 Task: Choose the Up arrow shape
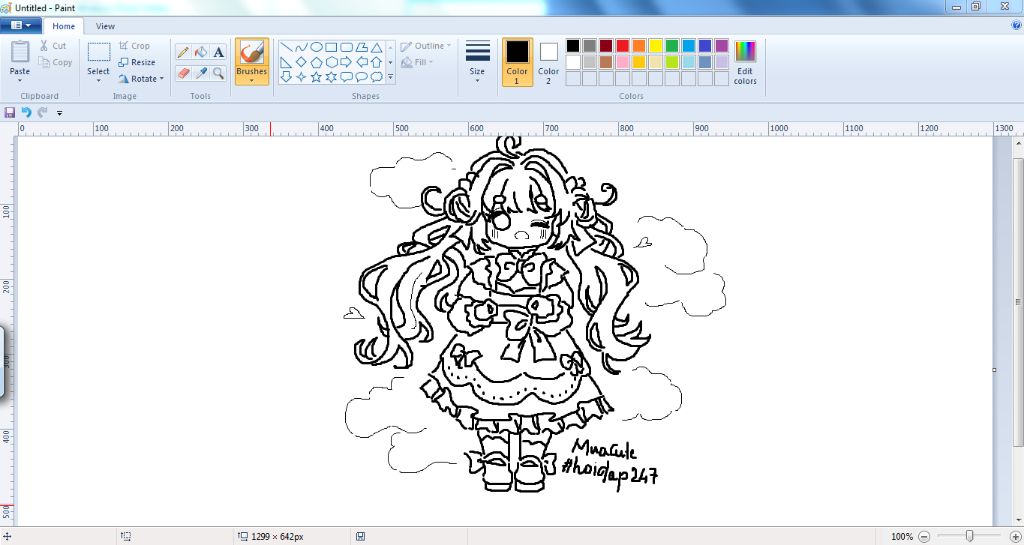tap(376, 63)
